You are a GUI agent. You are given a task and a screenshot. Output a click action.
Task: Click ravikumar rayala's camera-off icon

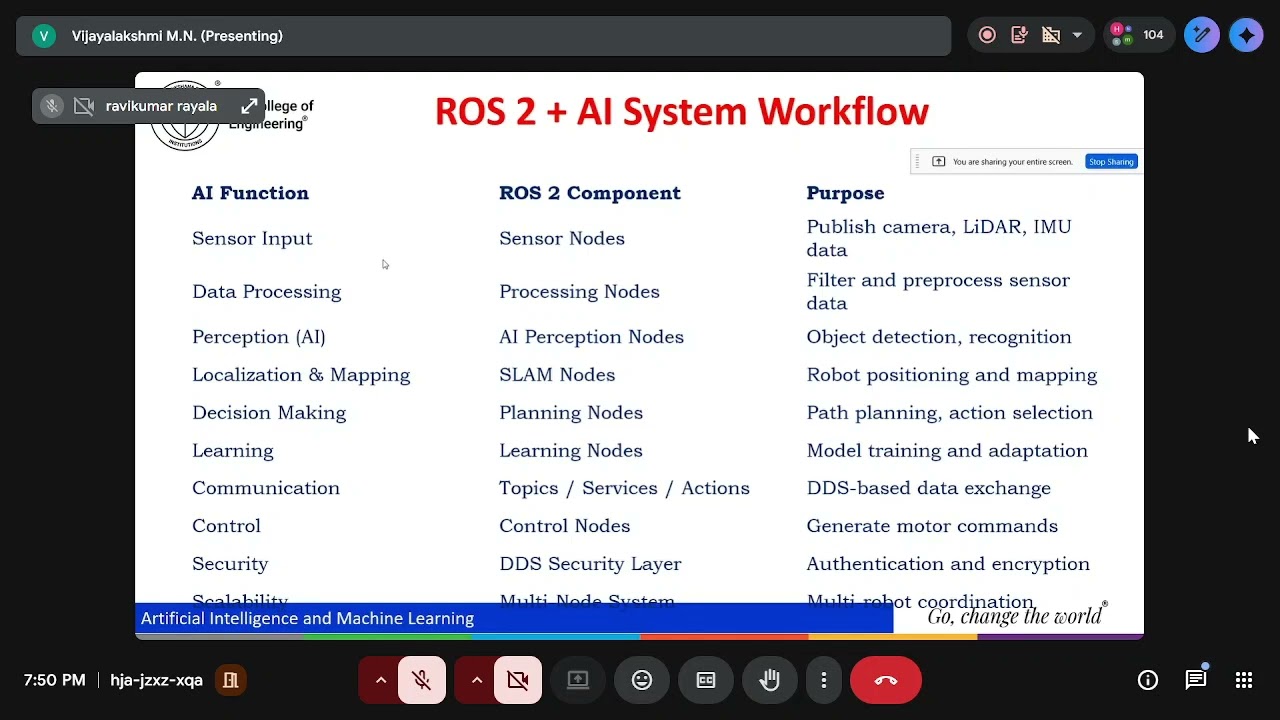pos(84,106)
